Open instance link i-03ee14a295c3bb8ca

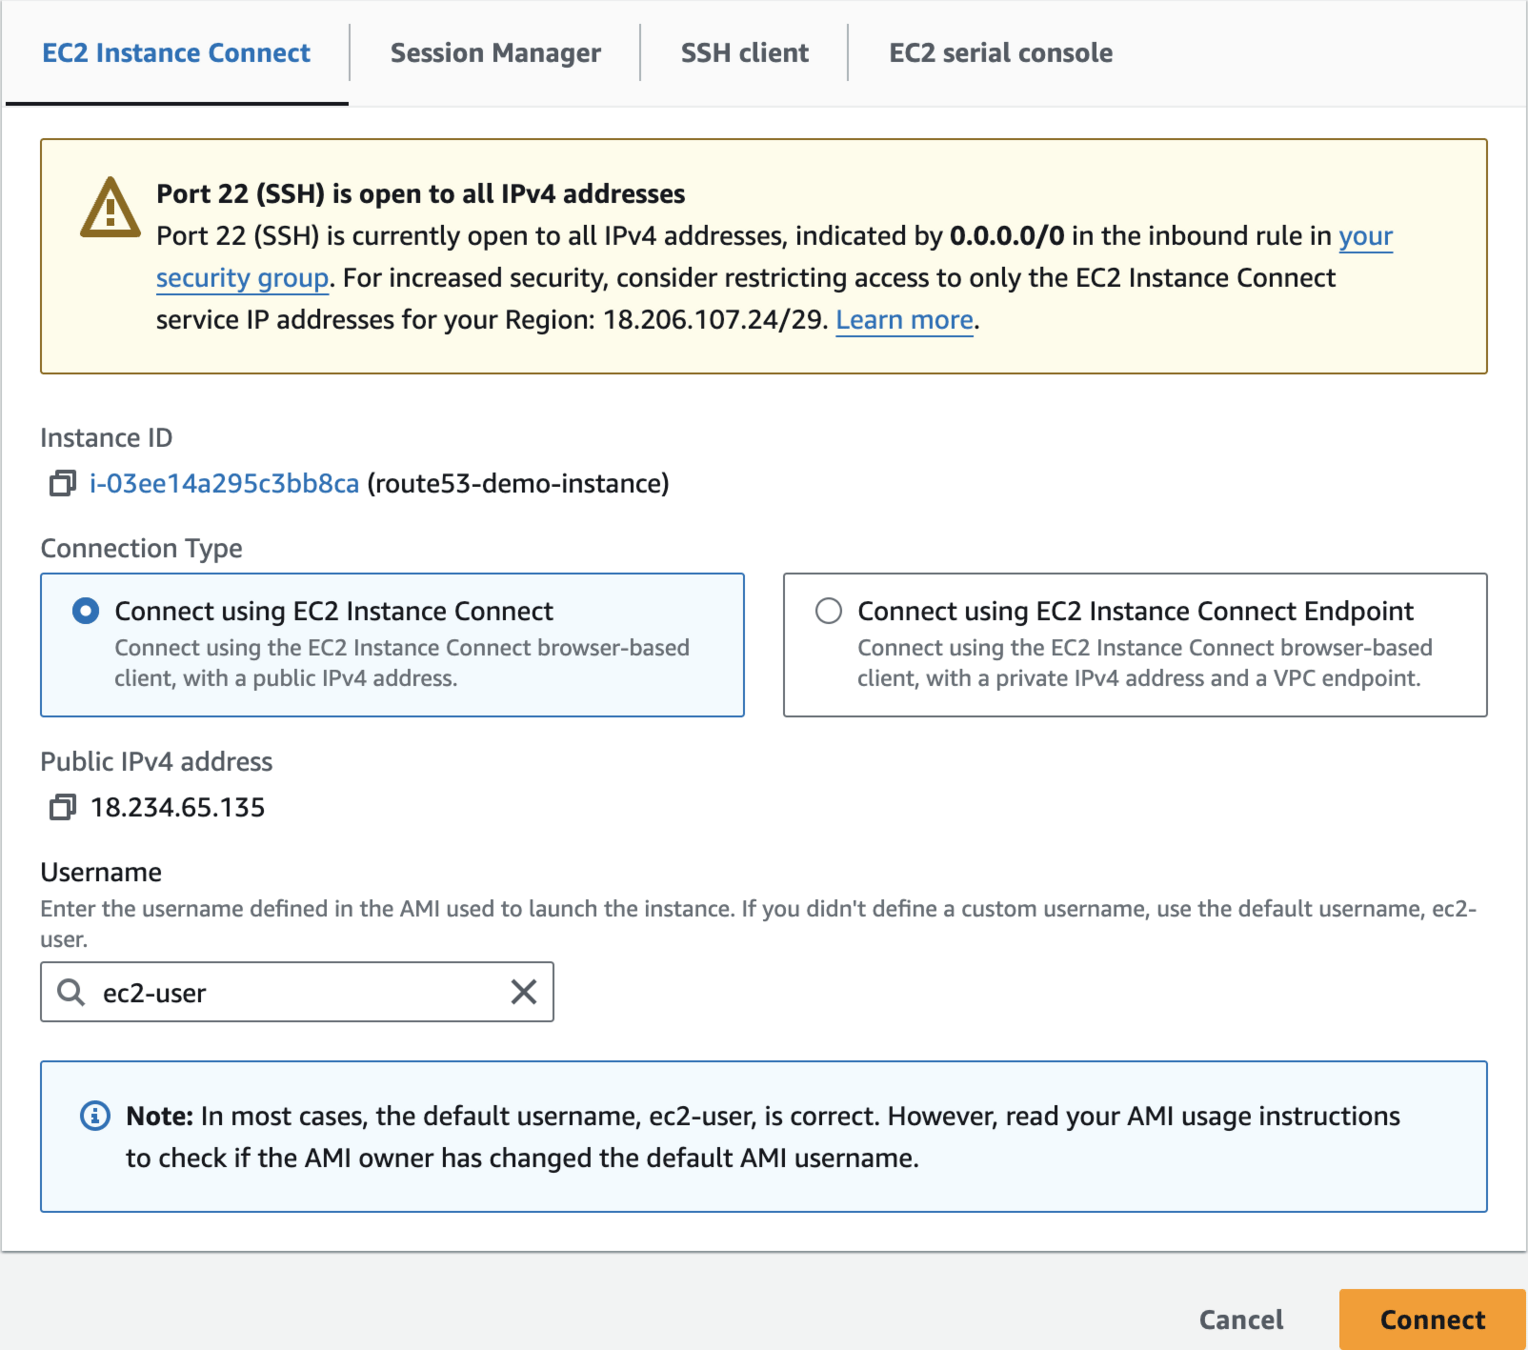(224, 484)
